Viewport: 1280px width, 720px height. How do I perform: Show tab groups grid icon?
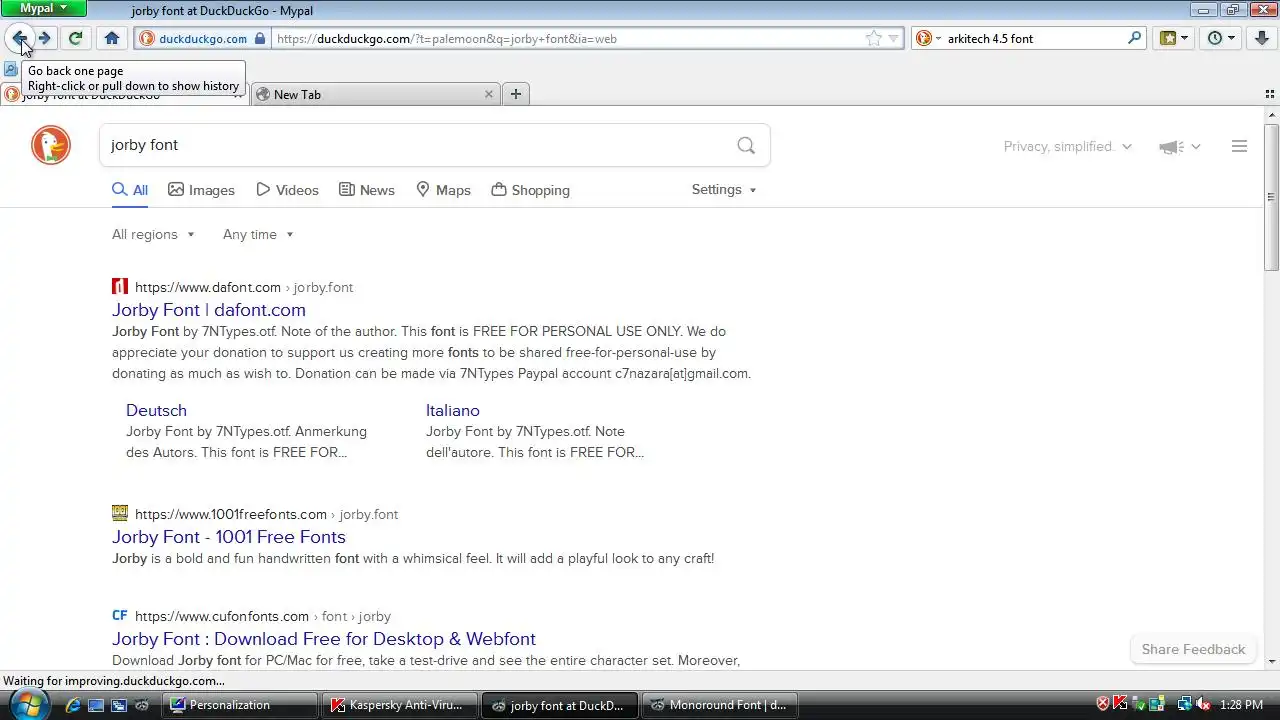[x=1269, y=94]
